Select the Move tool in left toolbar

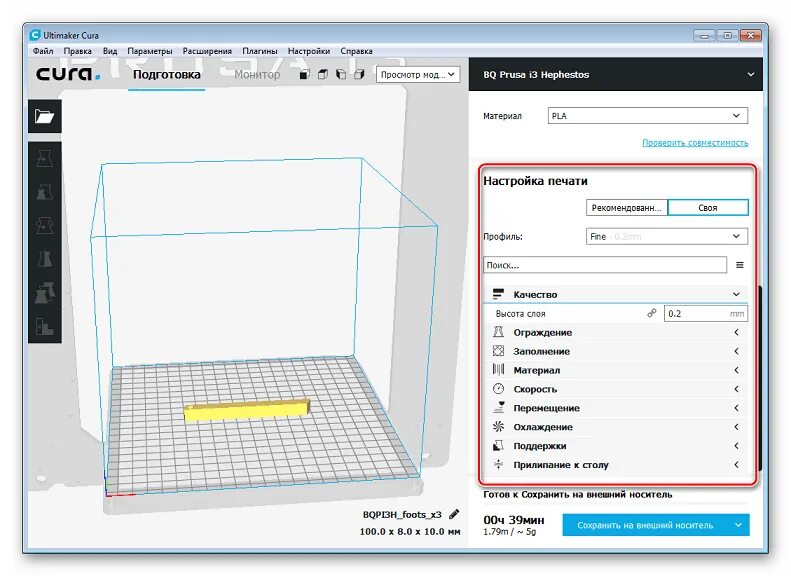pyautogui.click(x=44, y=159)
